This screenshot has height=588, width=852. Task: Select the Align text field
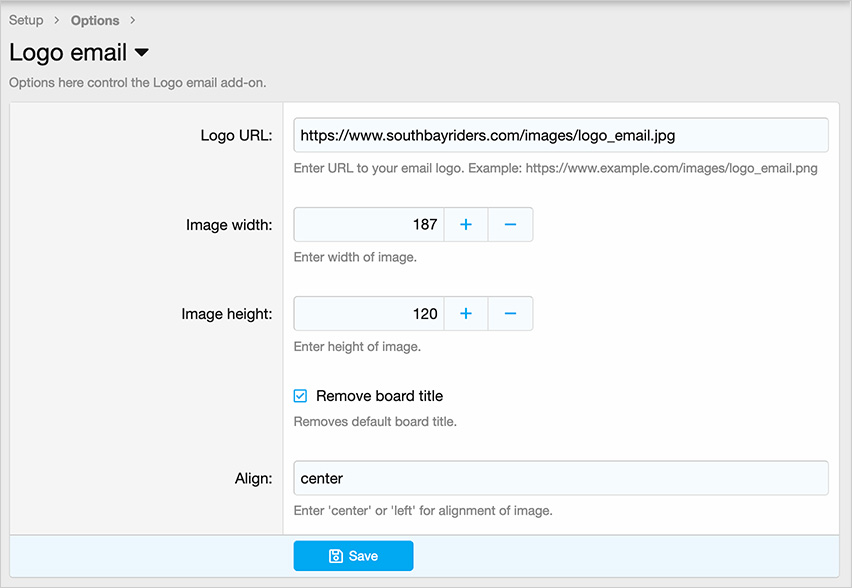click(x=560, y=478)
